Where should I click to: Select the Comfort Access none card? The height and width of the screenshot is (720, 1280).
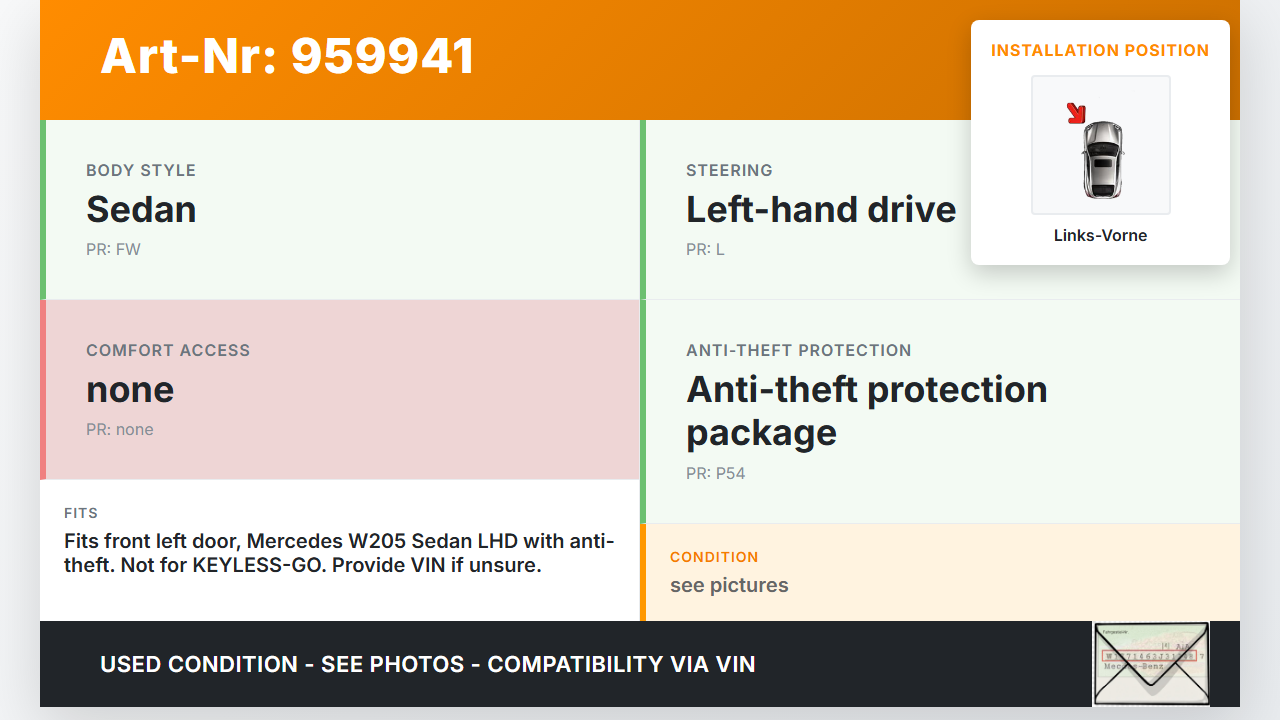[x=340, y=390]
